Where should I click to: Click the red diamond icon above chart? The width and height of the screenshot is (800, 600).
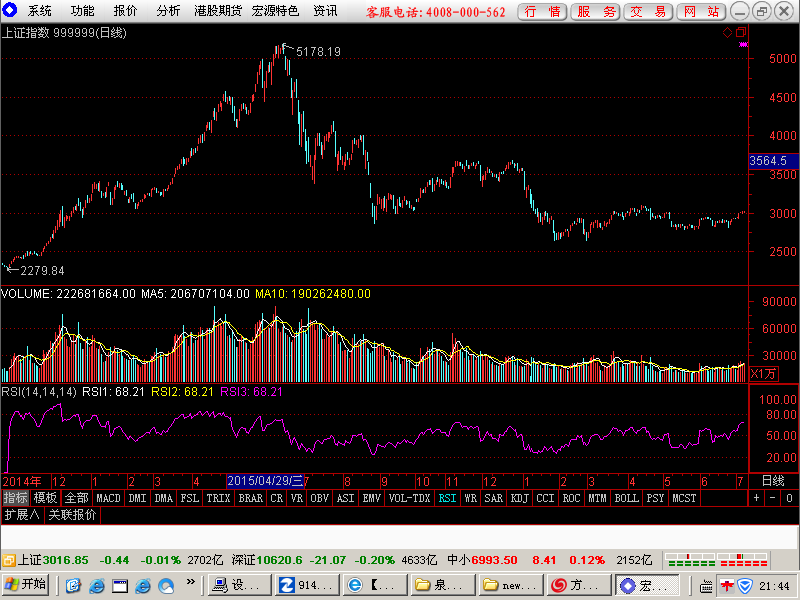pos(728,33)
